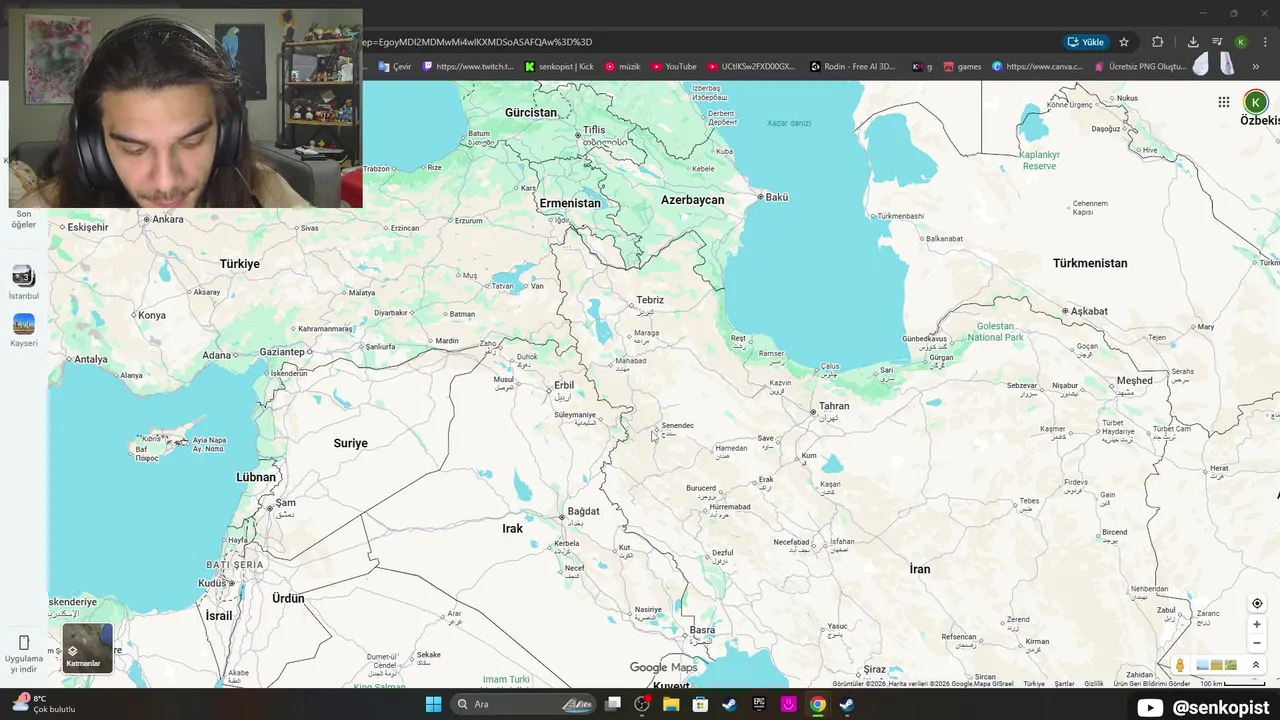This screenshot has width=1280, height=720.
Task: Open the Chrome extensions puzzle icon
Action: (x=1157, y=42)
